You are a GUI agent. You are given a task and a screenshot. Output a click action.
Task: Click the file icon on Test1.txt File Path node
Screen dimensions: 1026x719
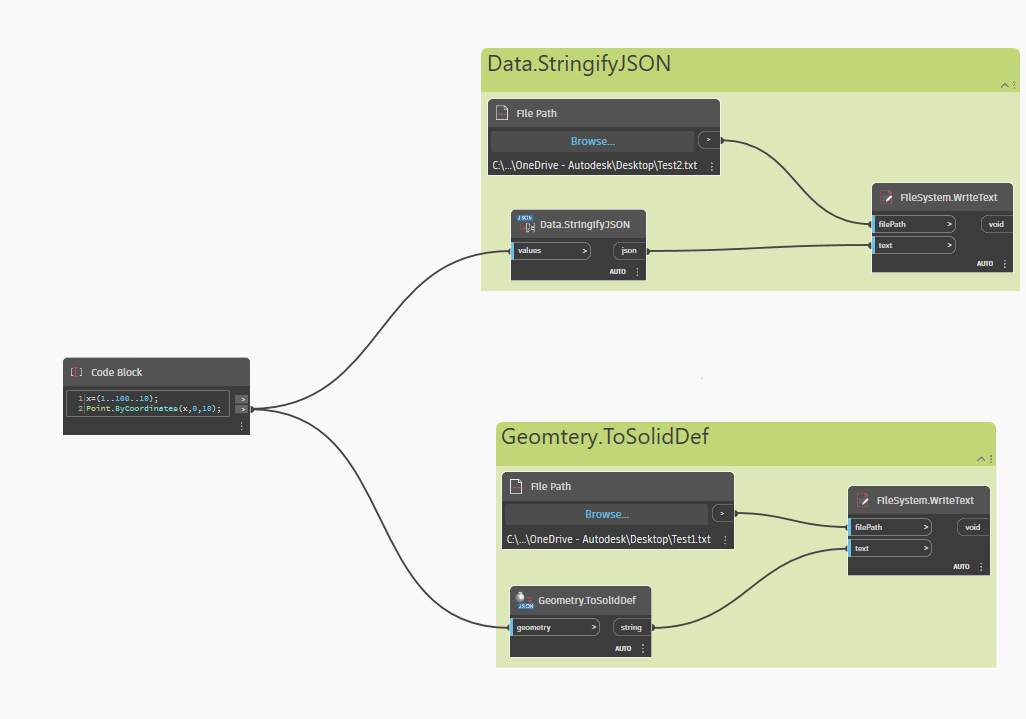516,486
